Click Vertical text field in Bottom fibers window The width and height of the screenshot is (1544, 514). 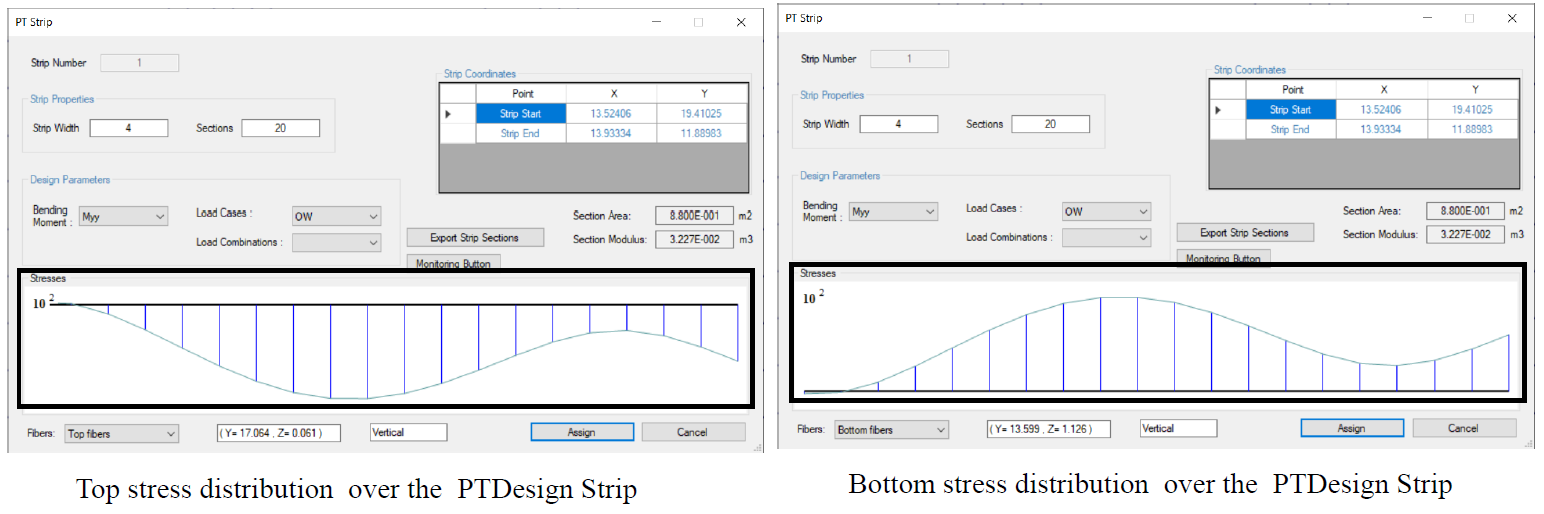pyautogui.click(x=1178, y=428)
